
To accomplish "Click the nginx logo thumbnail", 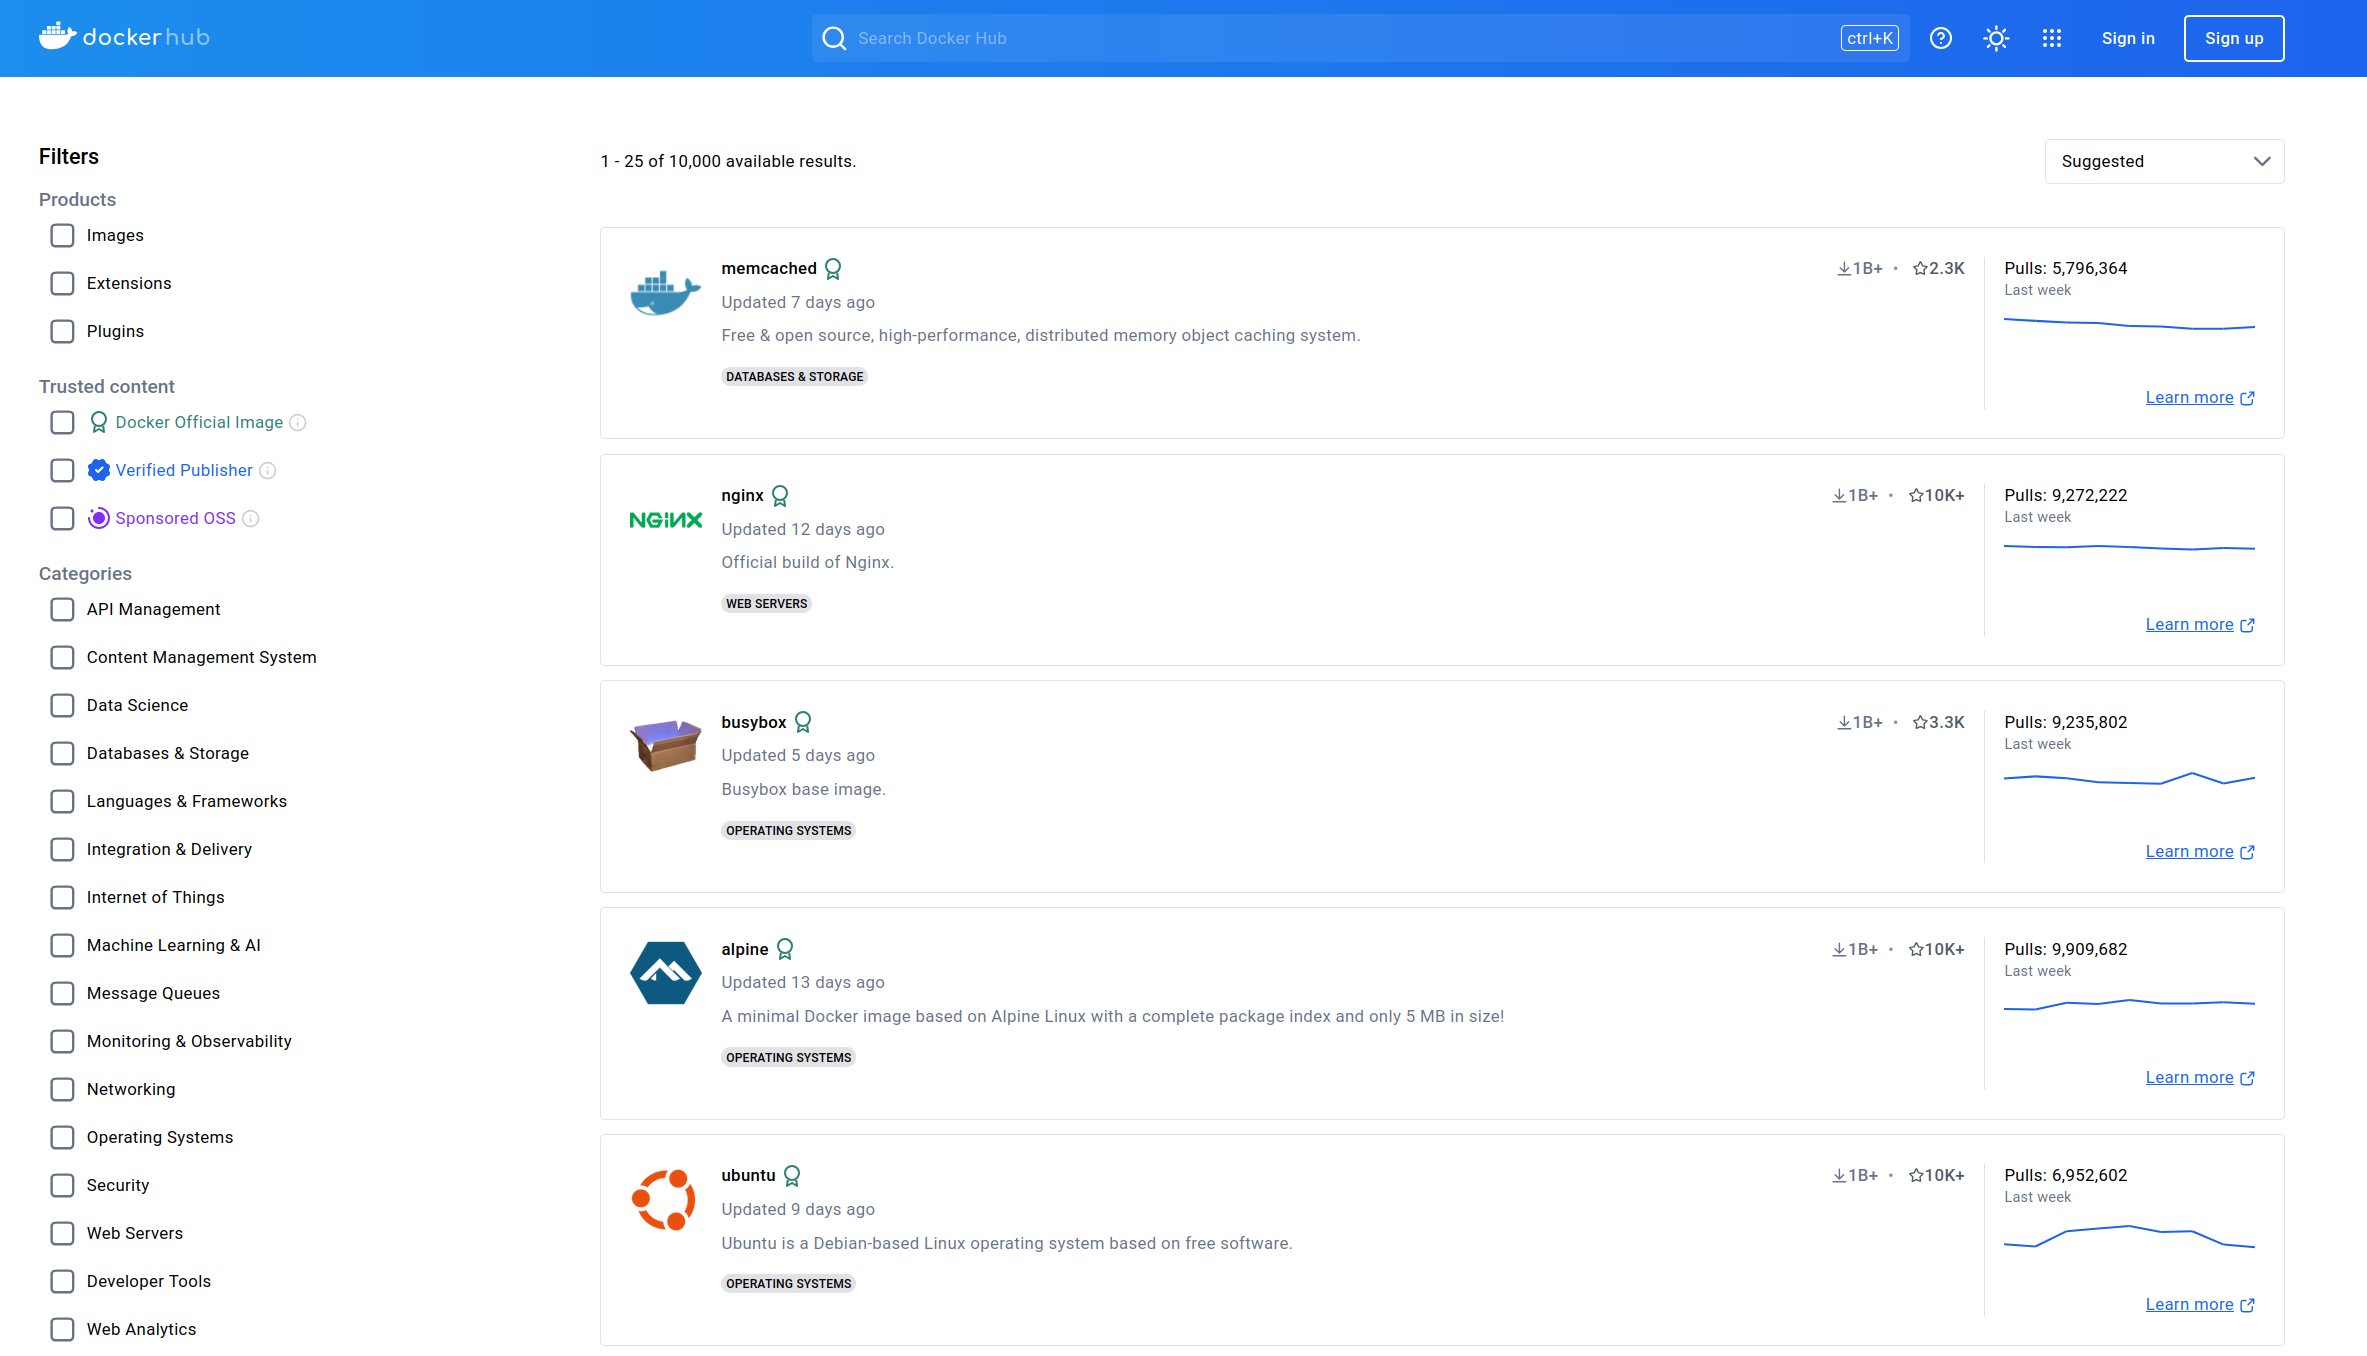I will (x=665, y=520).
